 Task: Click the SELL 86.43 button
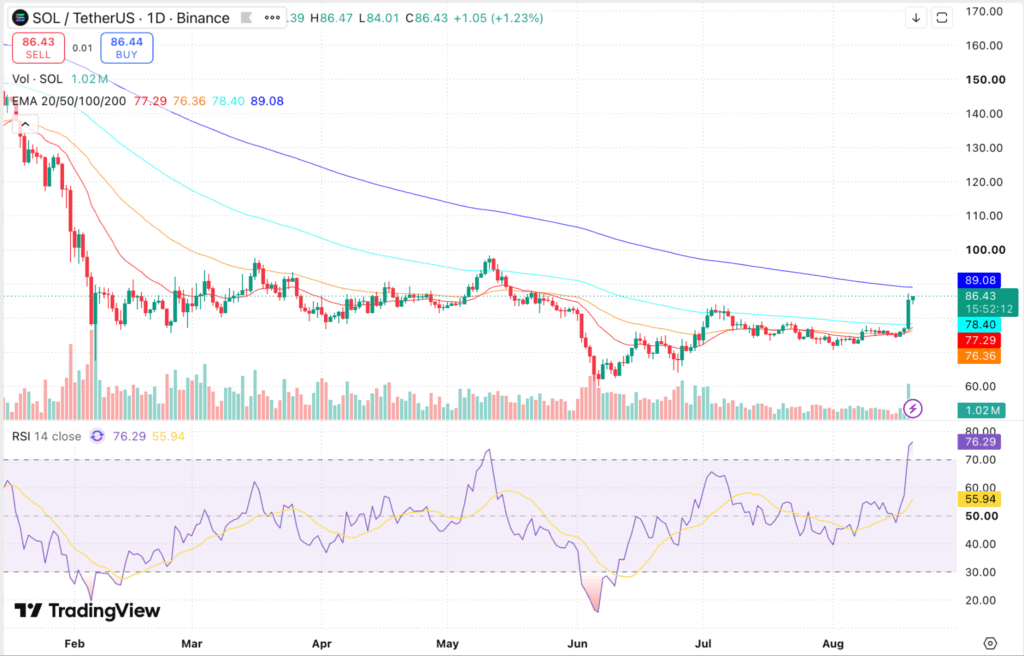pos(39,48)
